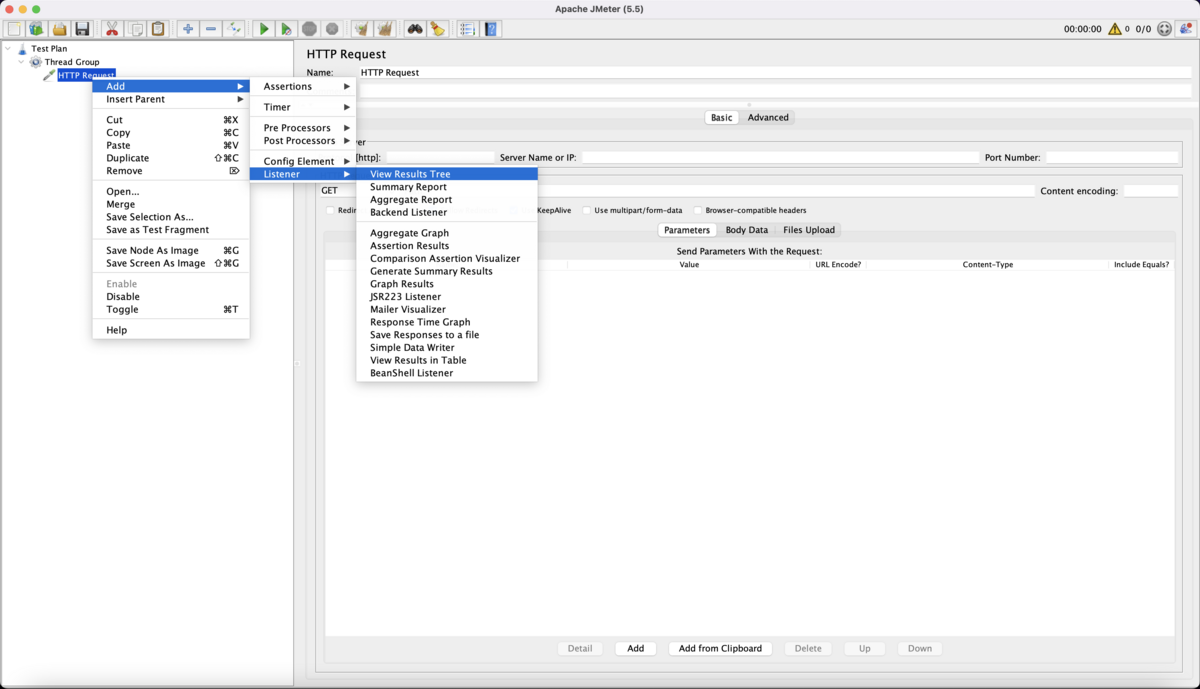Screen dimensions: 1200x689
Task: Click the remote engines icon next to 0/0
Action: coord(1164,29)
